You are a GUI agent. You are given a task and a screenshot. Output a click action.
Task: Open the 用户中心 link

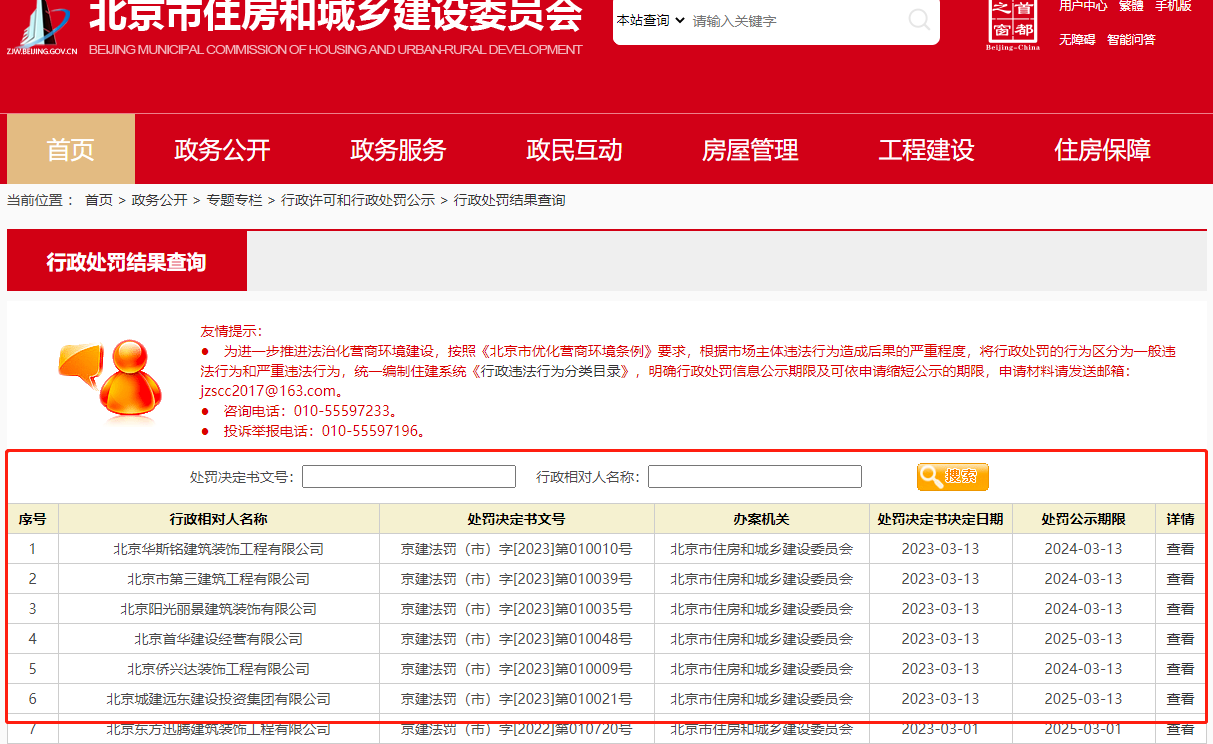click(x=1083, y=6)
